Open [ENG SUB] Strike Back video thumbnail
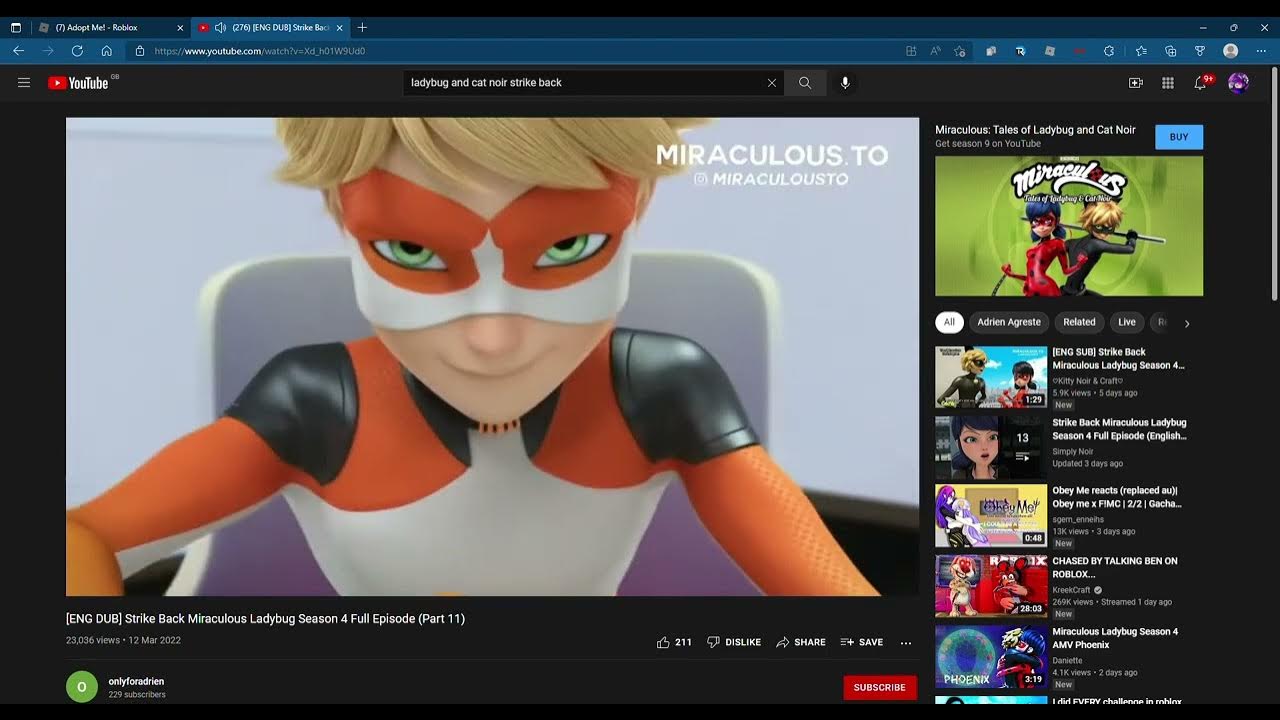 (991, 377)
